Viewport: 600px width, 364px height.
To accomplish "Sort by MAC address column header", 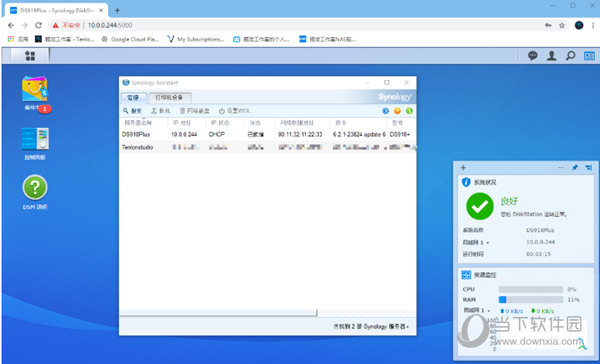I will 297,123.
